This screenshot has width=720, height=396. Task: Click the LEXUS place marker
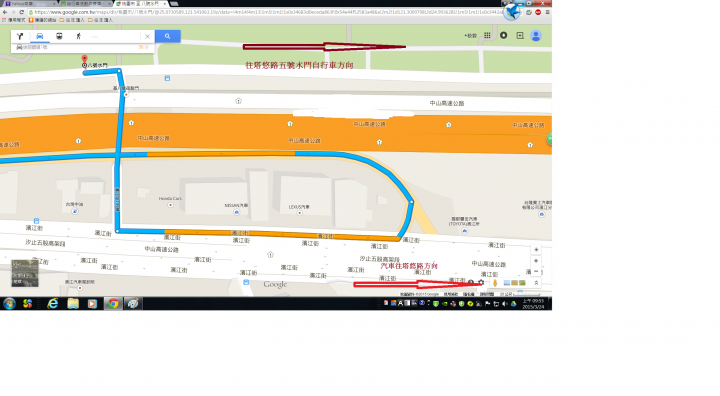[x=299, y=213]
